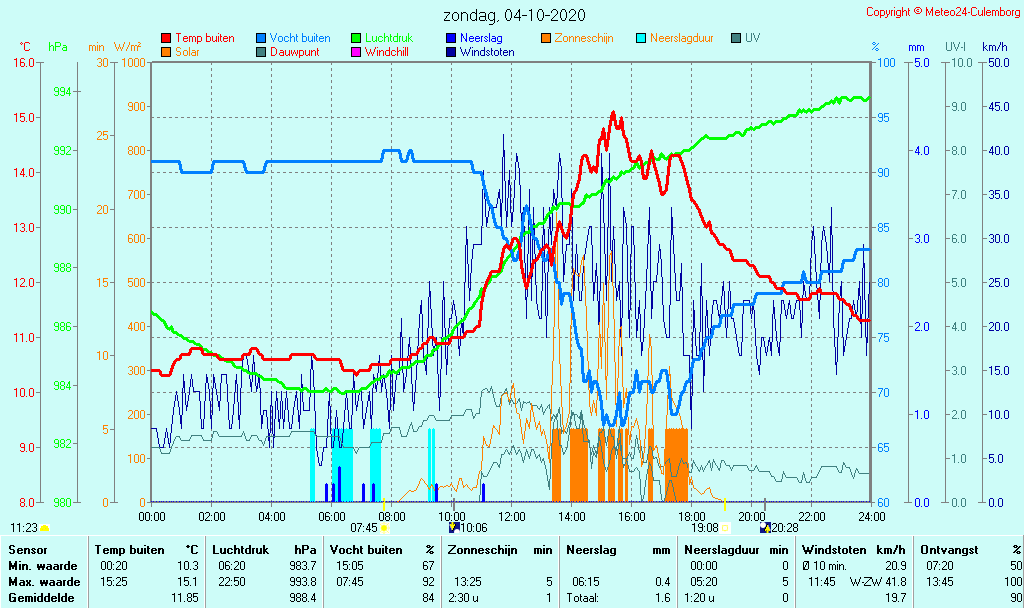
Task: Click the moon icon beside 20:28
Action: (x=765, y=527)
